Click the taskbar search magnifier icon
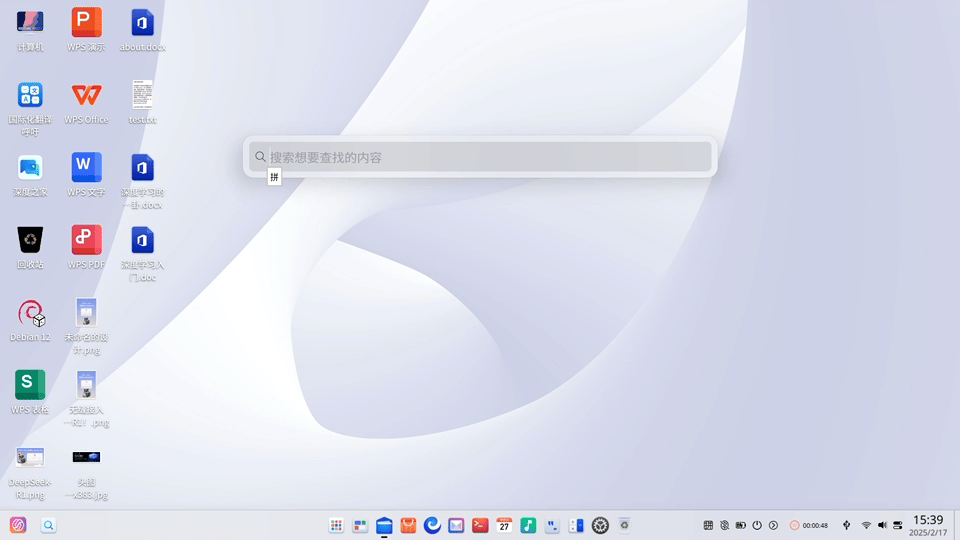 tap(48, 525)
